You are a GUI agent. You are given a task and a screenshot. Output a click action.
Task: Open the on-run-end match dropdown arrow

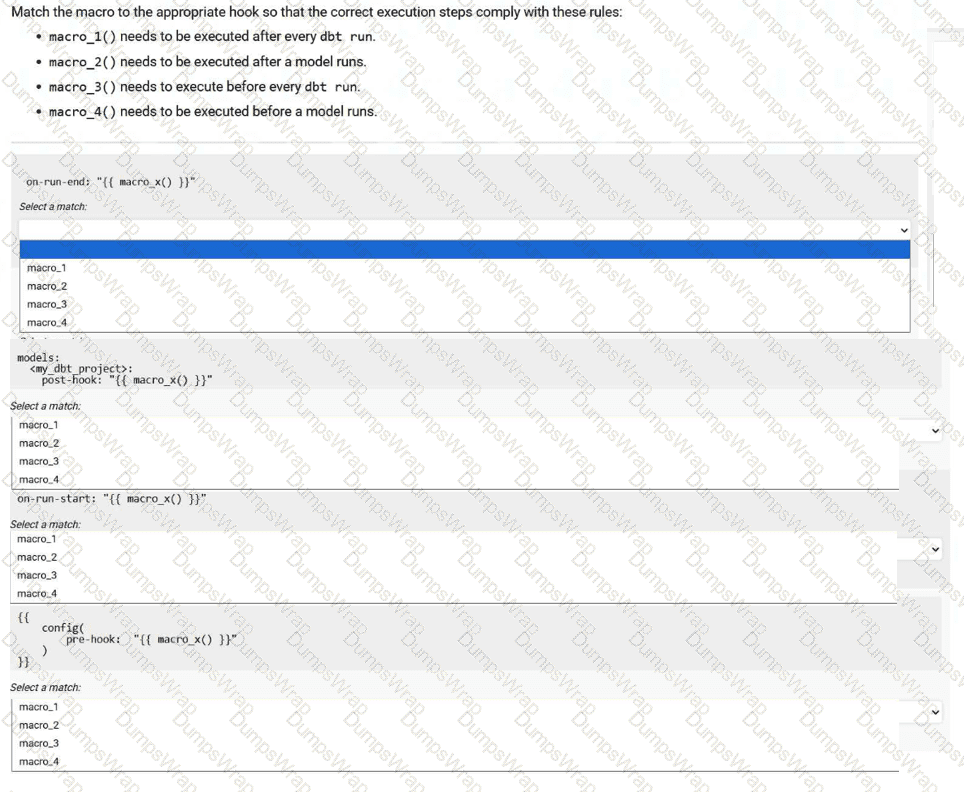click(904, 230)
